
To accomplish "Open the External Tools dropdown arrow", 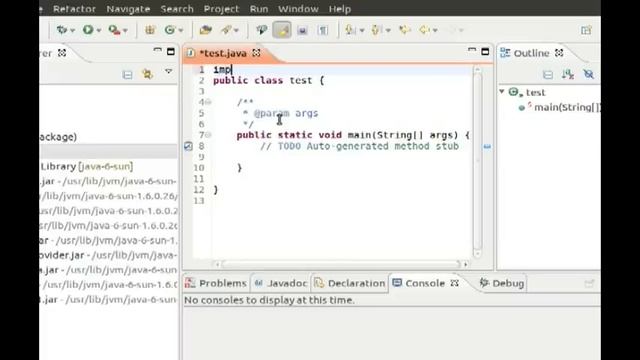I will click(x=125, y=30).
